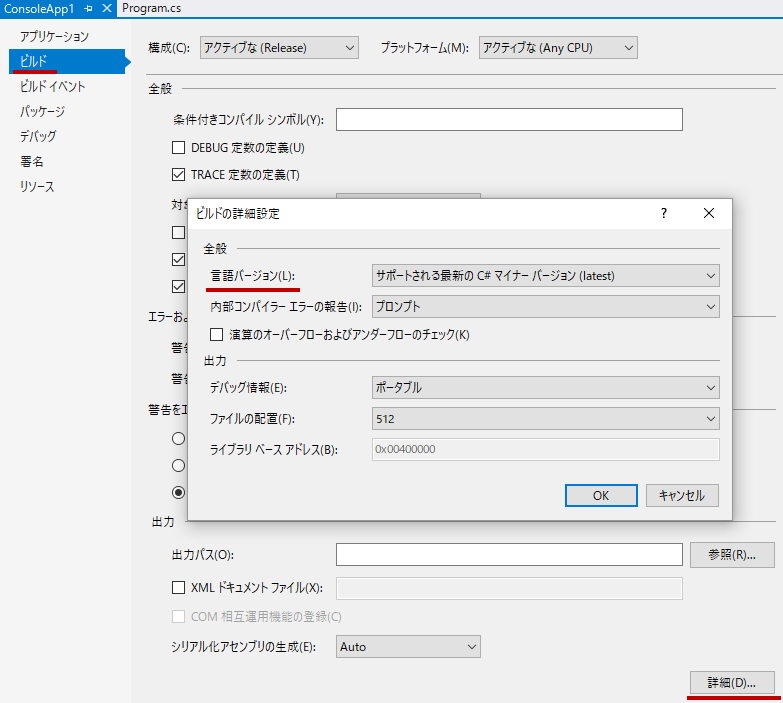Click the 参照(R)... browse button
This screenshot has height=703, width=783.
click(x=732, y=555)
